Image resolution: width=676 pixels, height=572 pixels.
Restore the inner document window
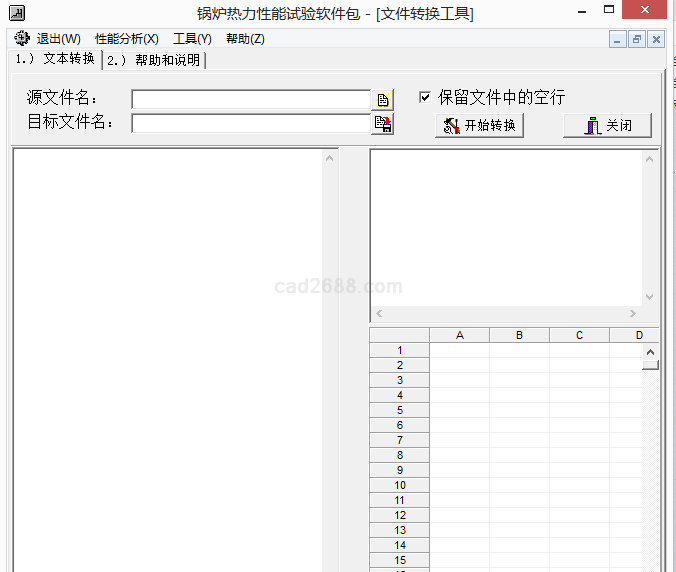click(637, 40)
